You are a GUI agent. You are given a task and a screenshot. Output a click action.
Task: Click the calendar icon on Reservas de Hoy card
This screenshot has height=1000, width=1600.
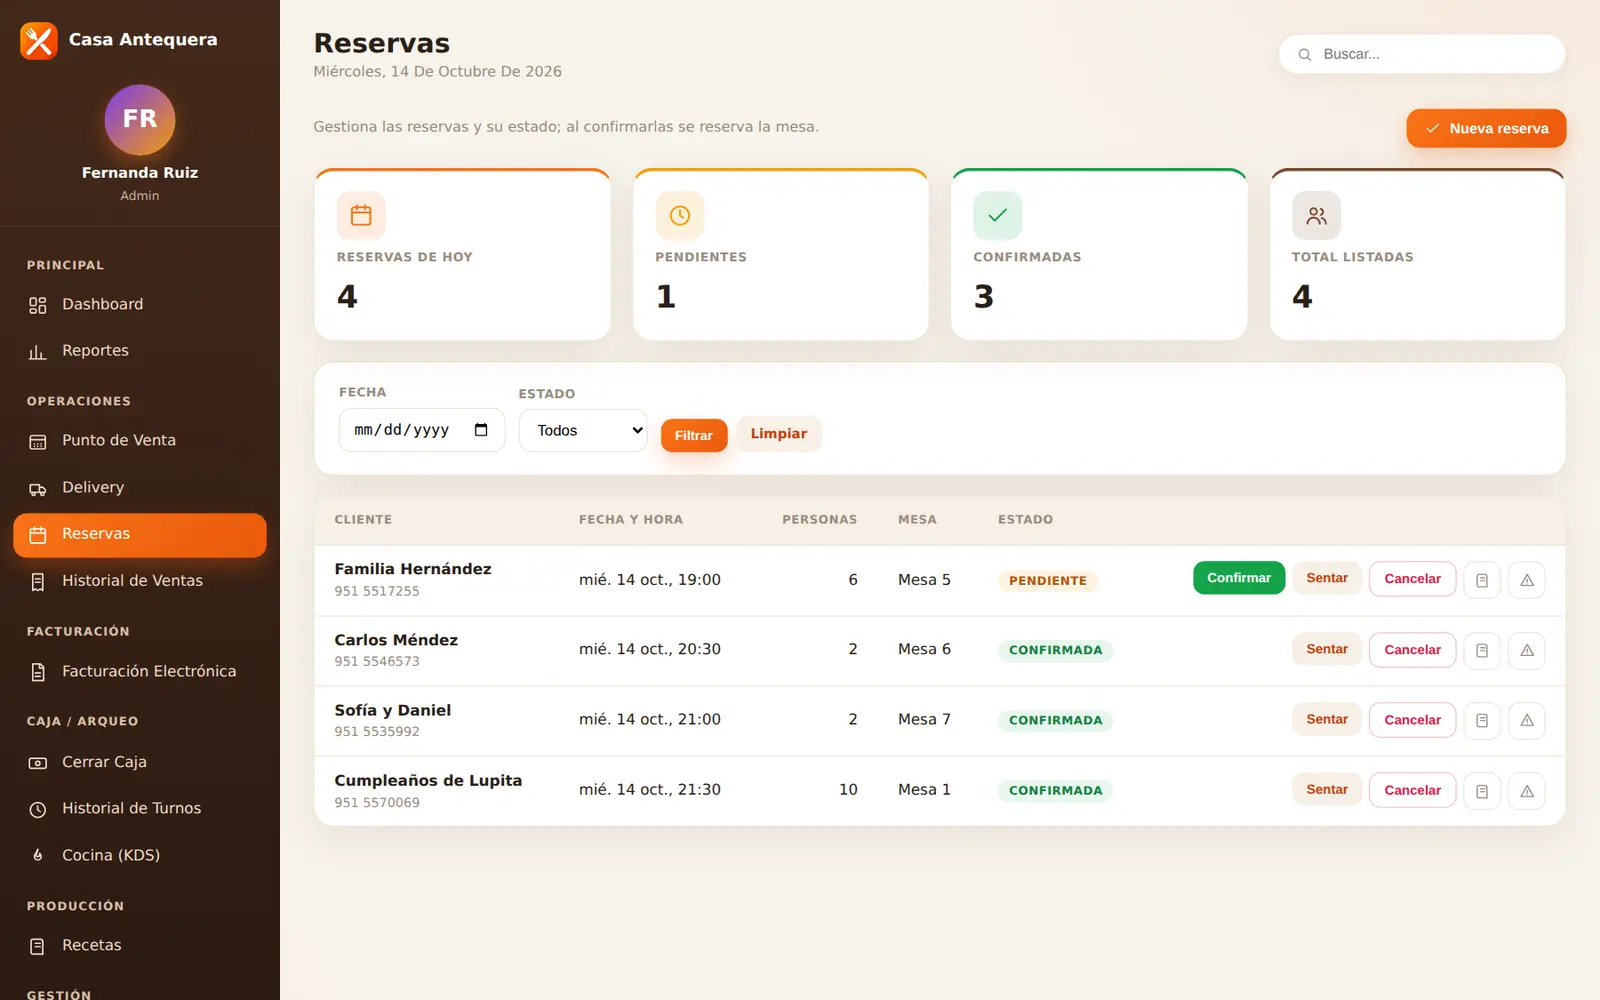click(361, 215)
